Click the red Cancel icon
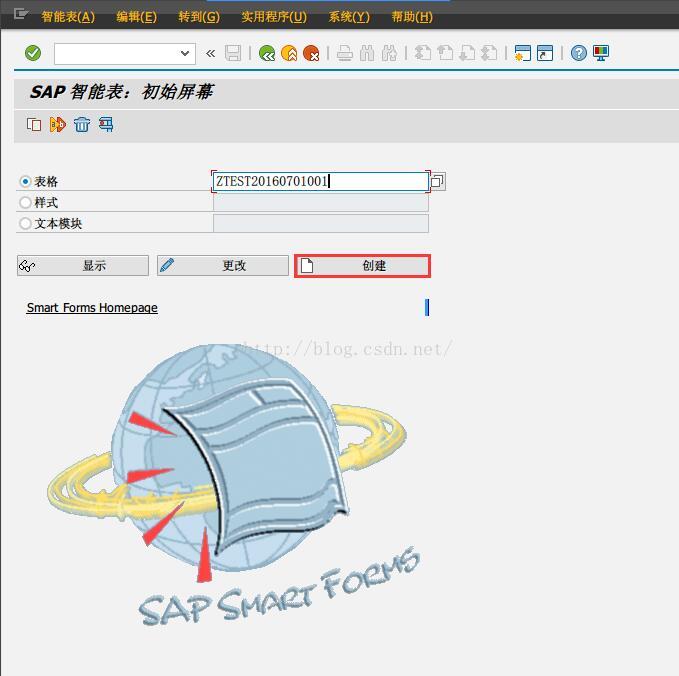 pos(311,53)
